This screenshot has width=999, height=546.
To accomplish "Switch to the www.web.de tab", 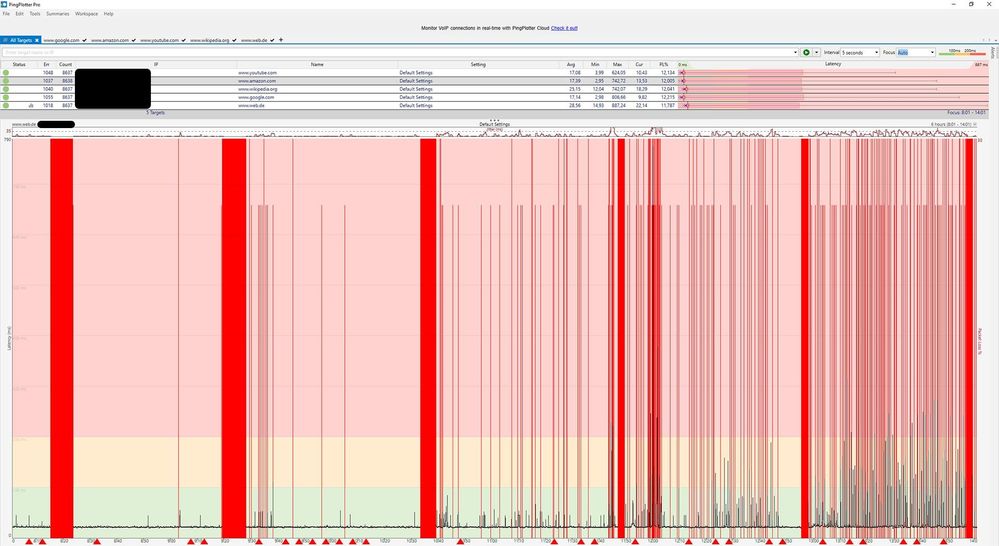I will [x=254, y=40].
